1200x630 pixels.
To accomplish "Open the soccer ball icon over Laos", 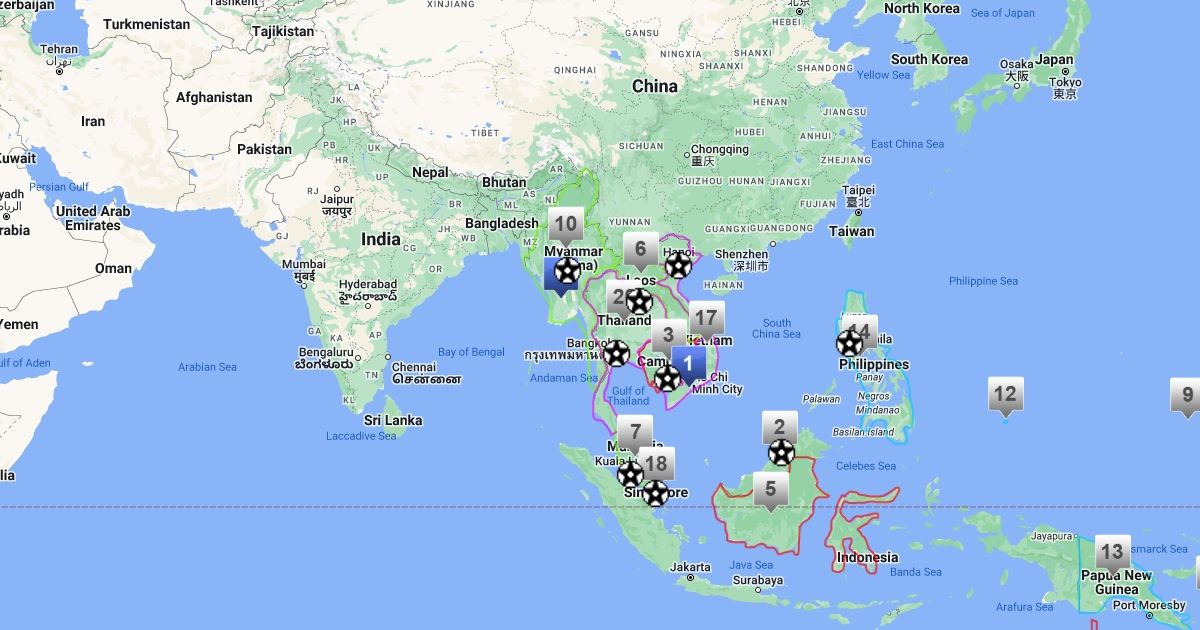I will (639, 300).
